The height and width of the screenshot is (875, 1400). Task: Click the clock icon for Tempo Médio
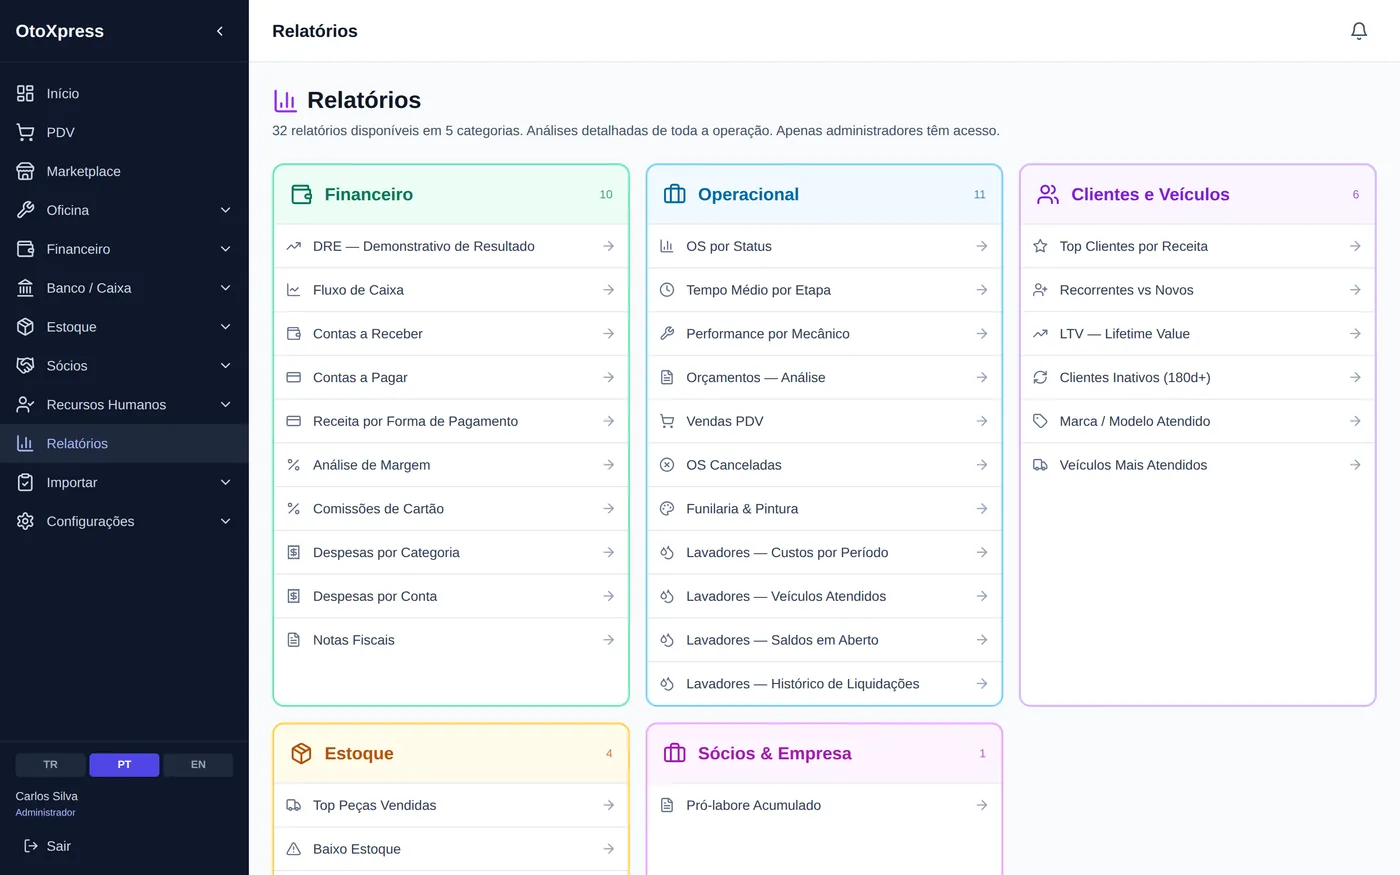point(667,290)
